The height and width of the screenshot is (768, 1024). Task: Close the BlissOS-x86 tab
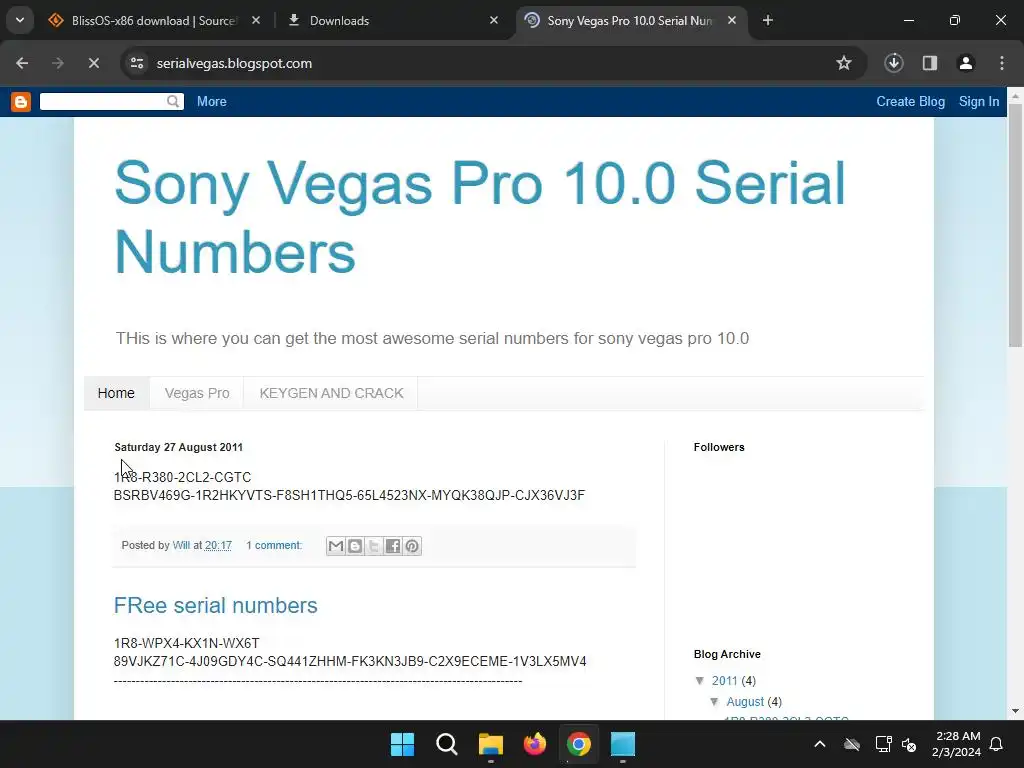256,21
